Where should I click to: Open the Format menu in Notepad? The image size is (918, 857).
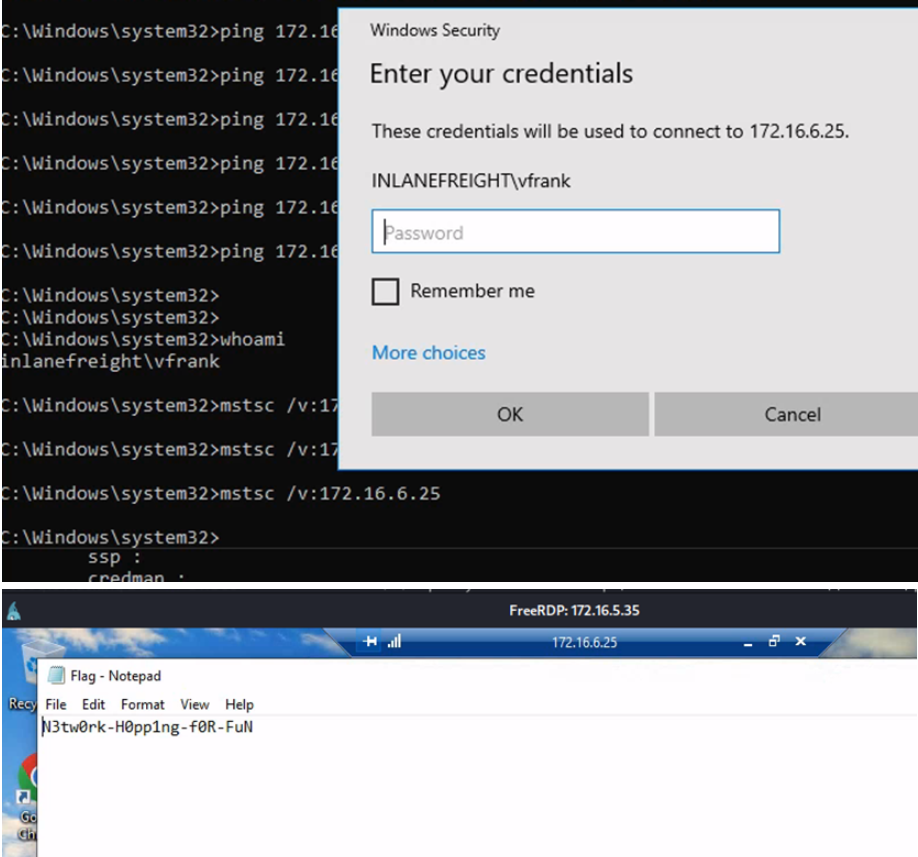(142, 705)
